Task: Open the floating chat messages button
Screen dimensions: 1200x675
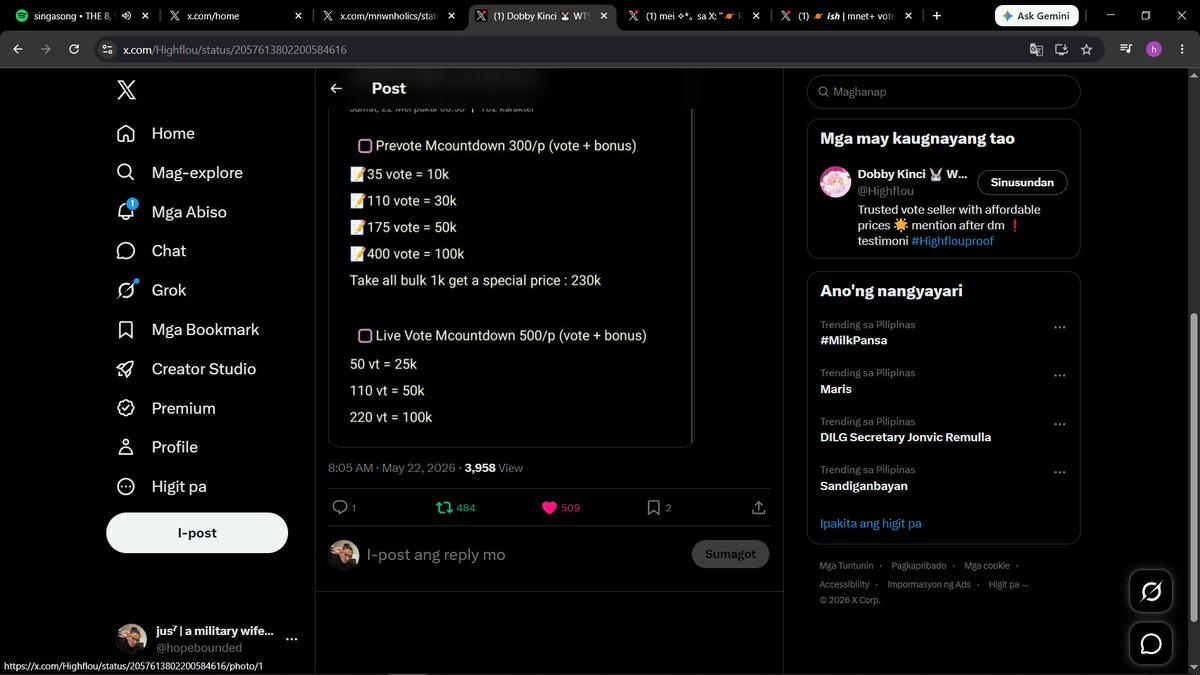Action: pos(1151,643)
